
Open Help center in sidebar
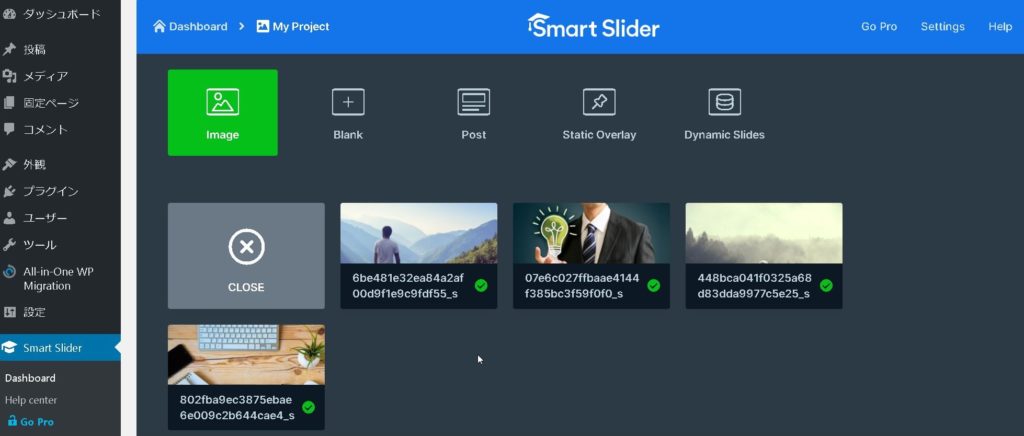30,400
